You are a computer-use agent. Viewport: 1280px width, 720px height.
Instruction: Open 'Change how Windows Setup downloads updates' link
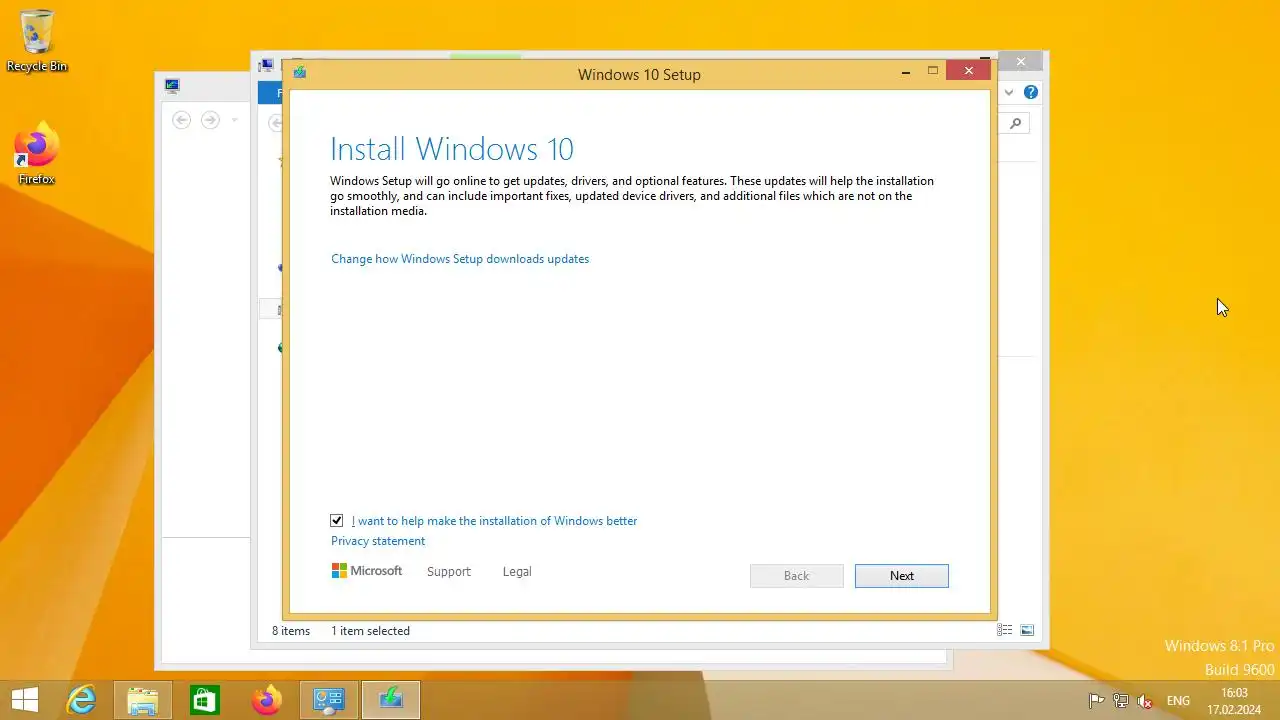(460, 259)
